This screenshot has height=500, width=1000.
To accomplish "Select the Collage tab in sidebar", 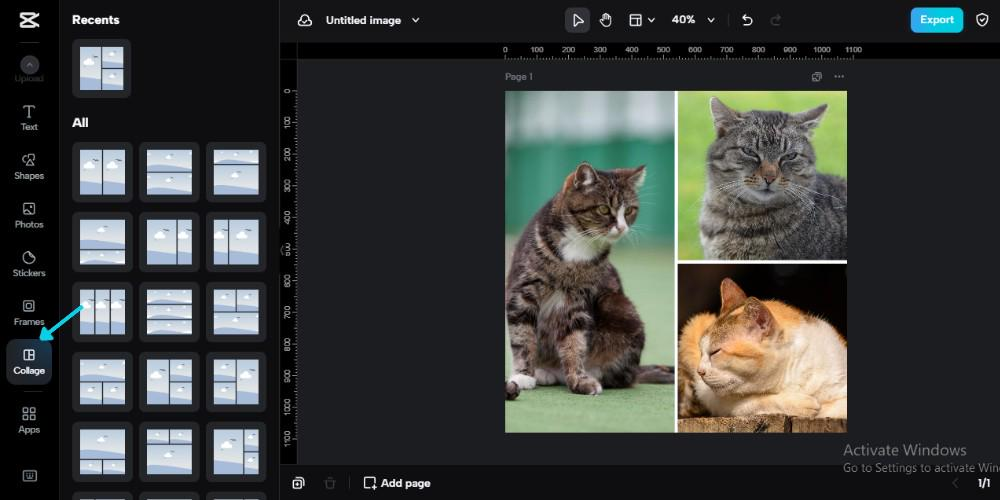I will point(29,361).
